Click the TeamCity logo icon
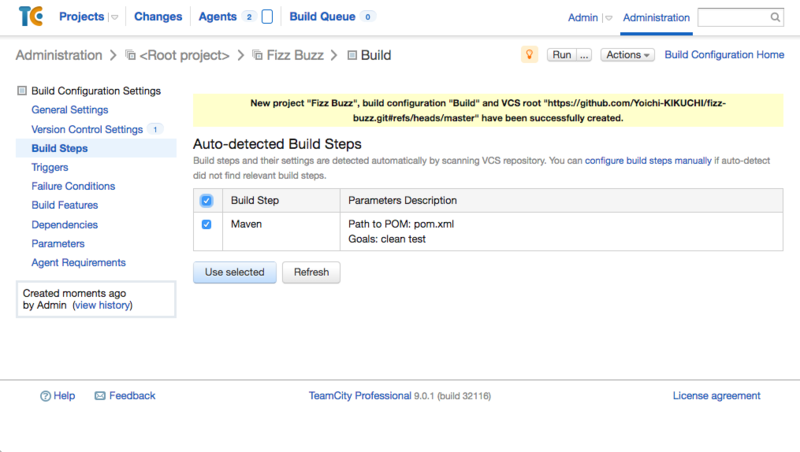Viewport: 800px width, 452px height. [x=29, y=17]
